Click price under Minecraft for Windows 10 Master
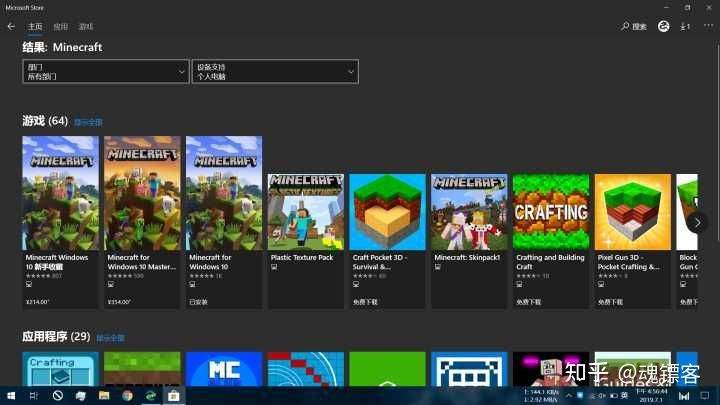Image resolution: width=720 pixels, height=405 pixels. point(119,302)
